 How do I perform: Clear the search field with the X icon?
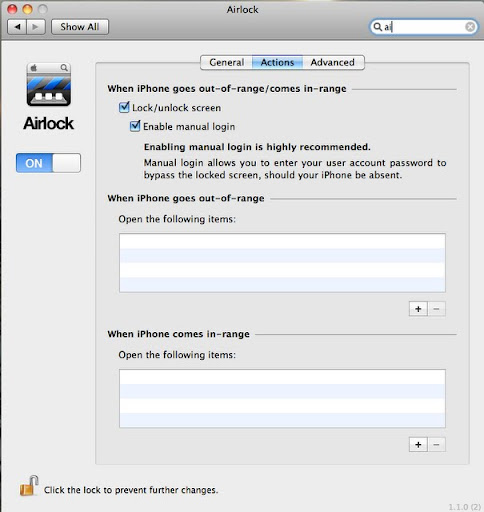point(470,27)
